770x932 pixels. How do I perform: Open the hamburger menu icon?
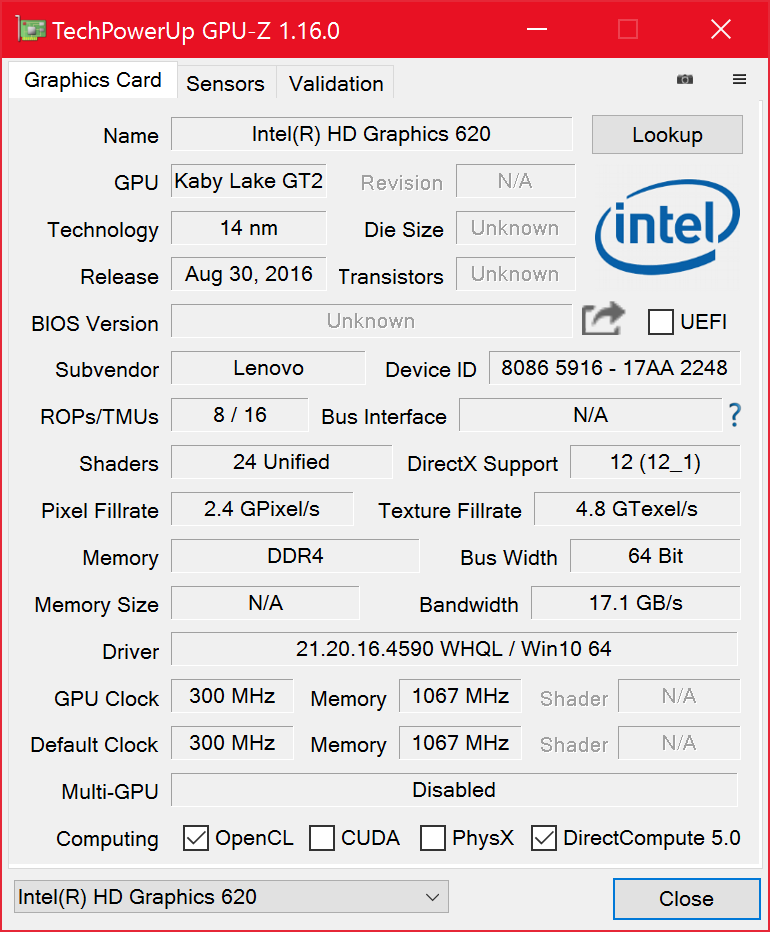click(x=740, y=80)
